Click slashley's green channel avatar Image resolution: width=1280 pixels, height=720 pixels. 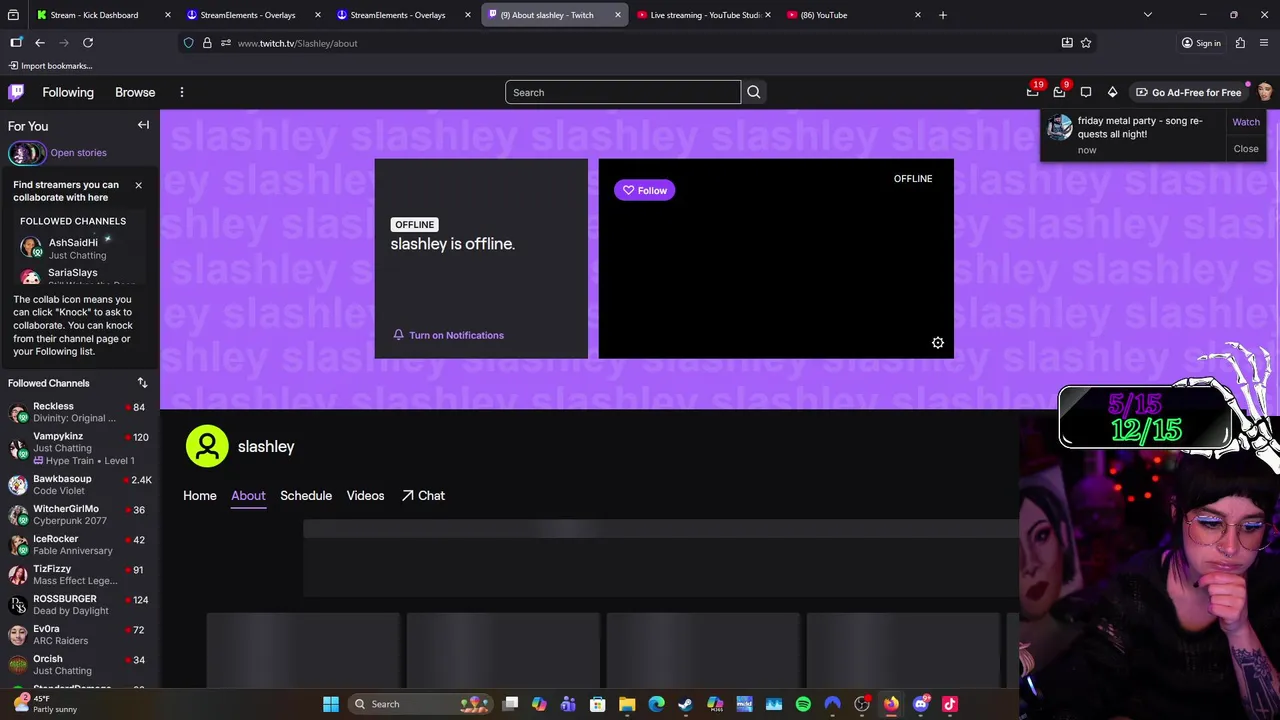coord(207,446)
